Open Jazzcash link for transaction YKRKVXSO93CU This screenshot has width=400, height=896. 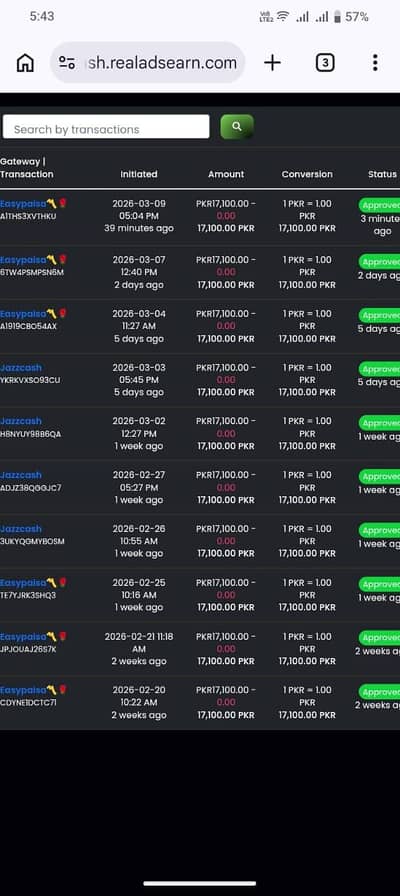coord(21,367)
